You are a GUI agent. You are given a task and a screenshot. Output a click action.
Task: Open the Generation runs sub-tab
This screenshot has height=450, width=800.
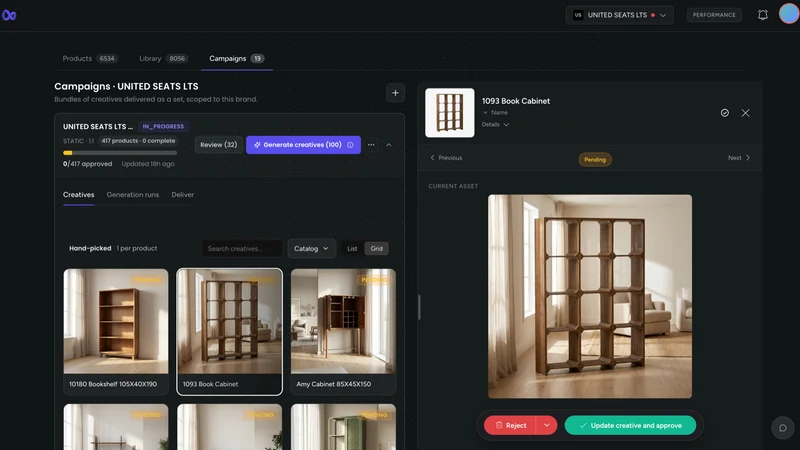tap(133, 195)
